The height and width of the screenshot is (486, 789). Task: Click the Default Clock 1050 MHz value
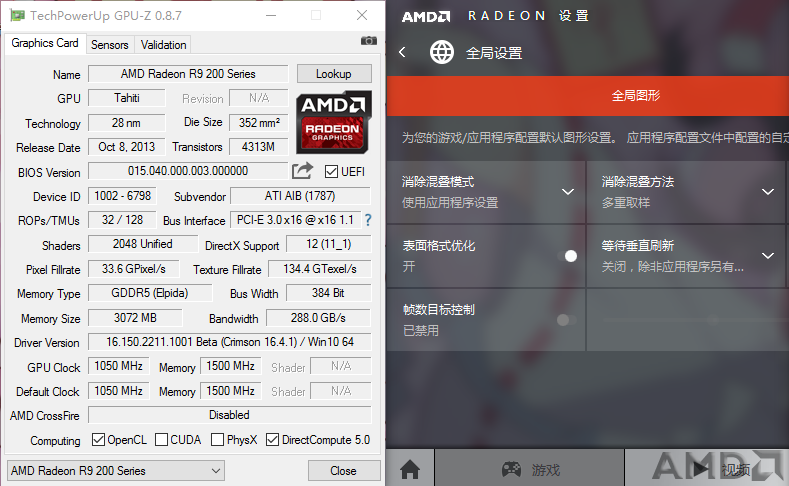tap(118, 391)
